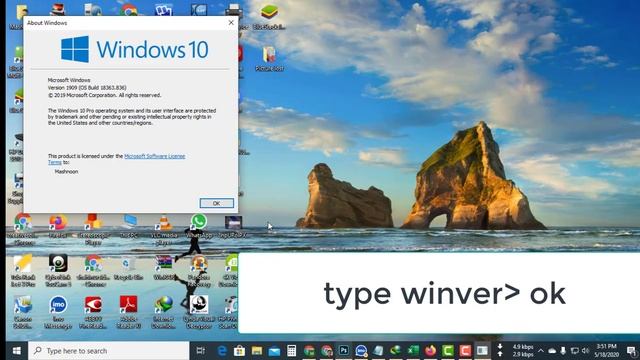The width and height of the screenshot is (640, 360).
Task: Click the licensee name 'Mashnoon'
Action: tap(66, 172)
